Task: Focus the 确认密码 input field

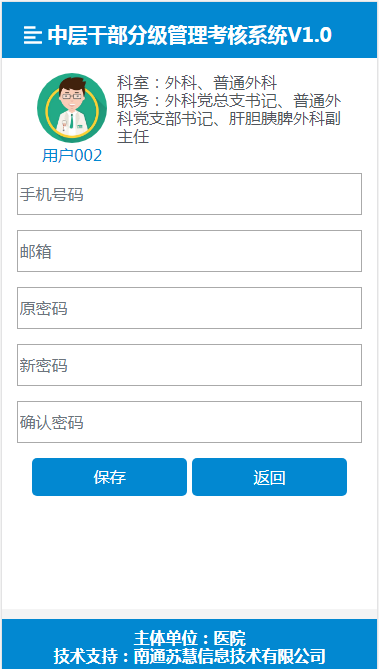Action: click(190, 422)
